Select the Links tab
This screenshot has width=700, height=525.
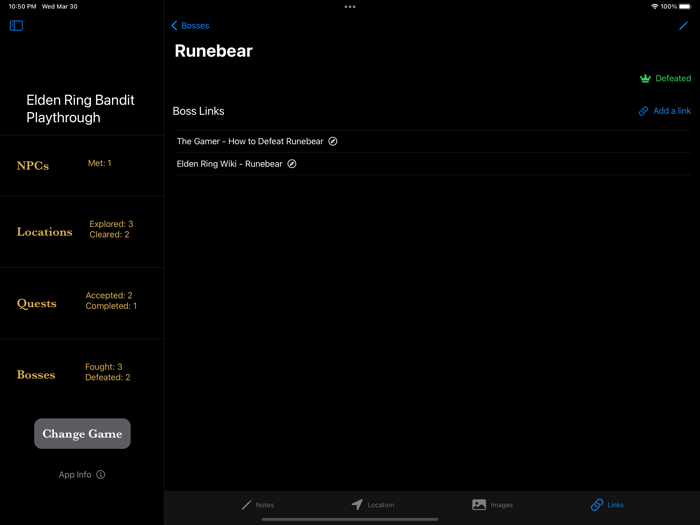tap(607, 505)
